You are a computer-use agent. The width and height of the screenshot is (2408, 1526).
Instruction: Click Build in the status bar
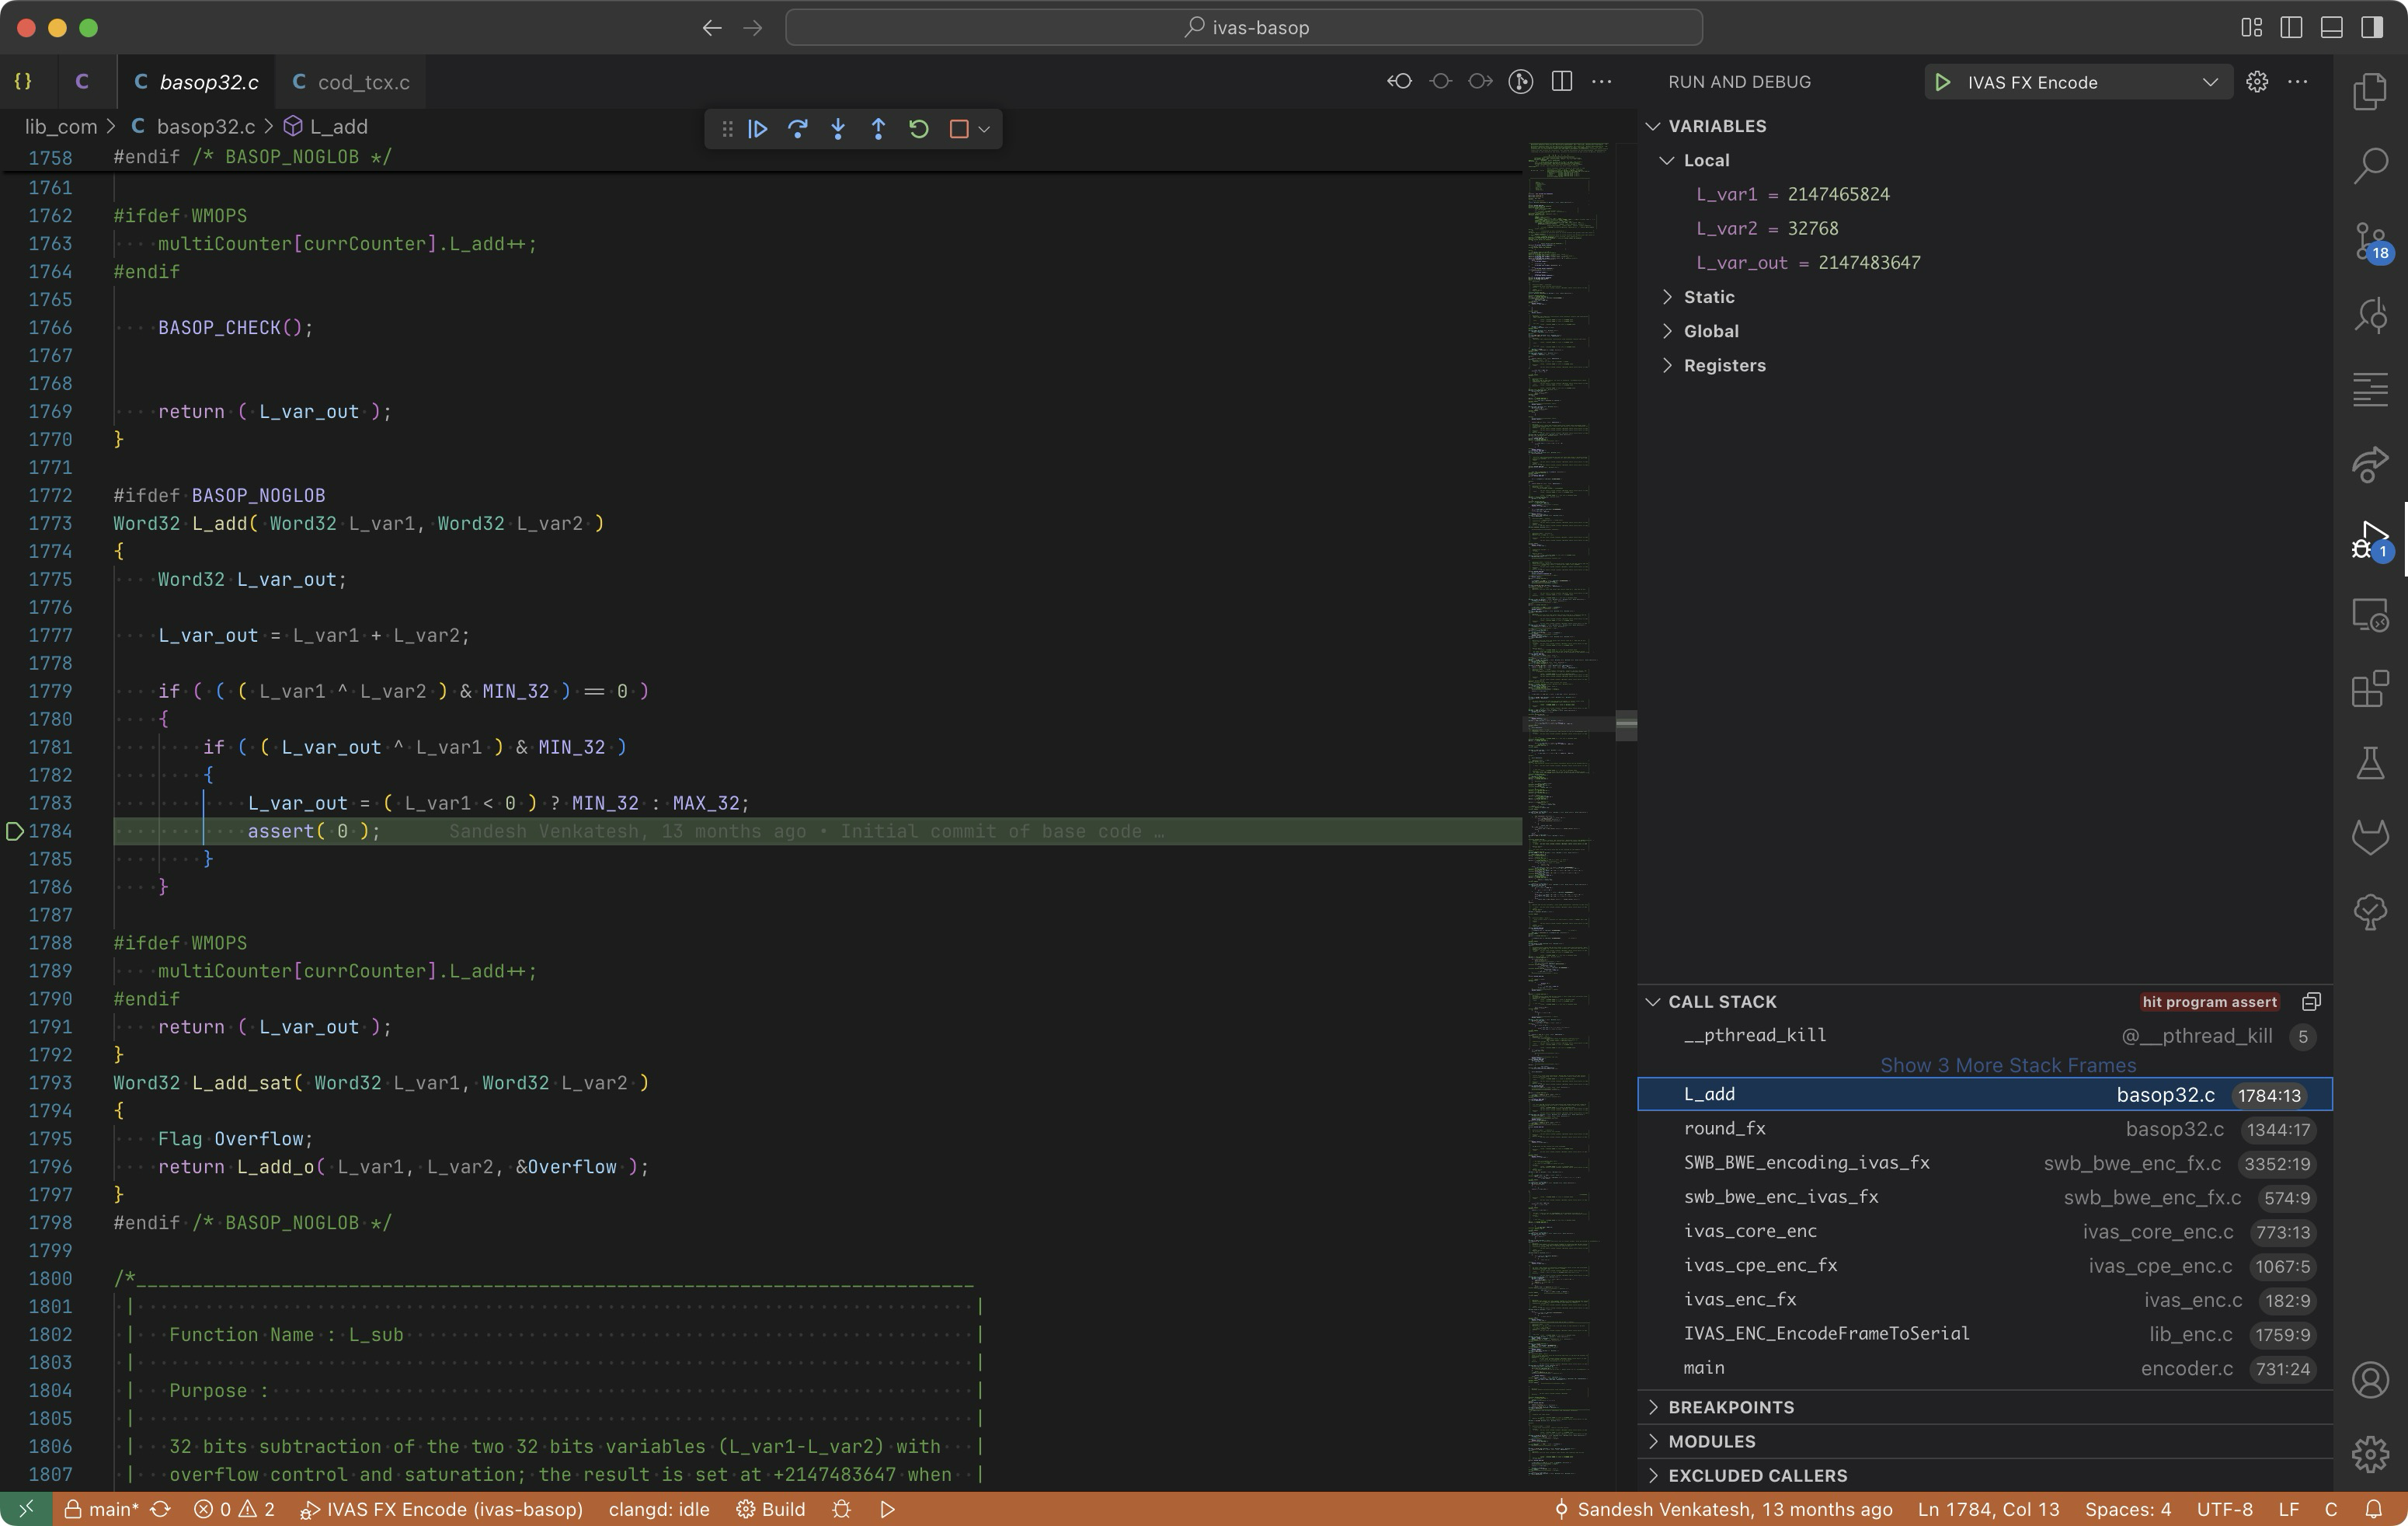[x=771, y=1509]
